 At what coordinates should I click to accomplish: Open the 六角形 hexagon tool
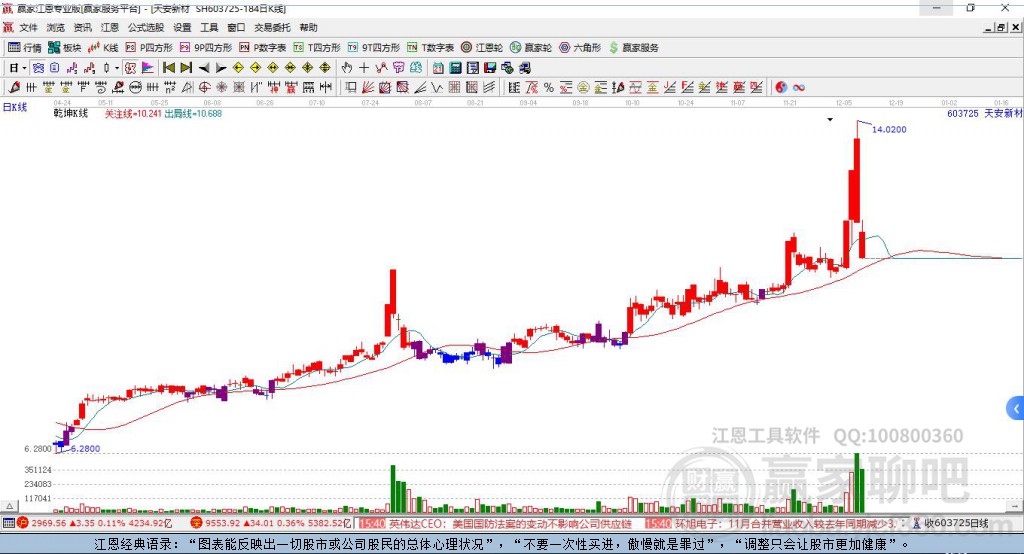click(580, 48)
